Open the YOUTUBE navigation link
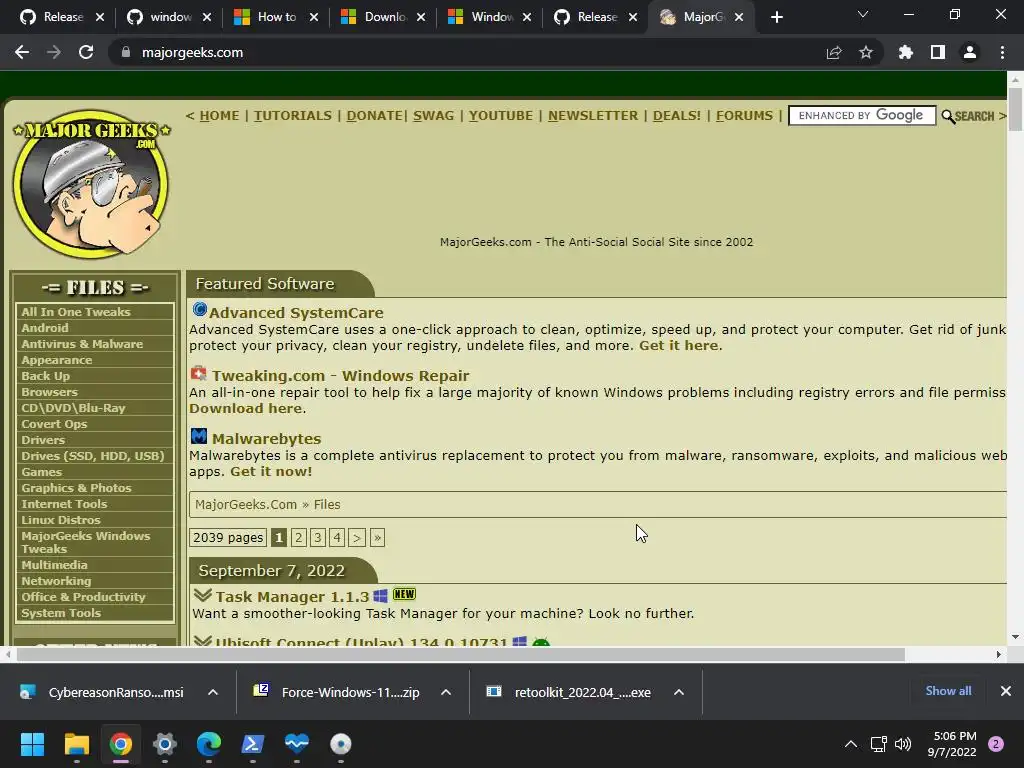 (x=501, y=116)
